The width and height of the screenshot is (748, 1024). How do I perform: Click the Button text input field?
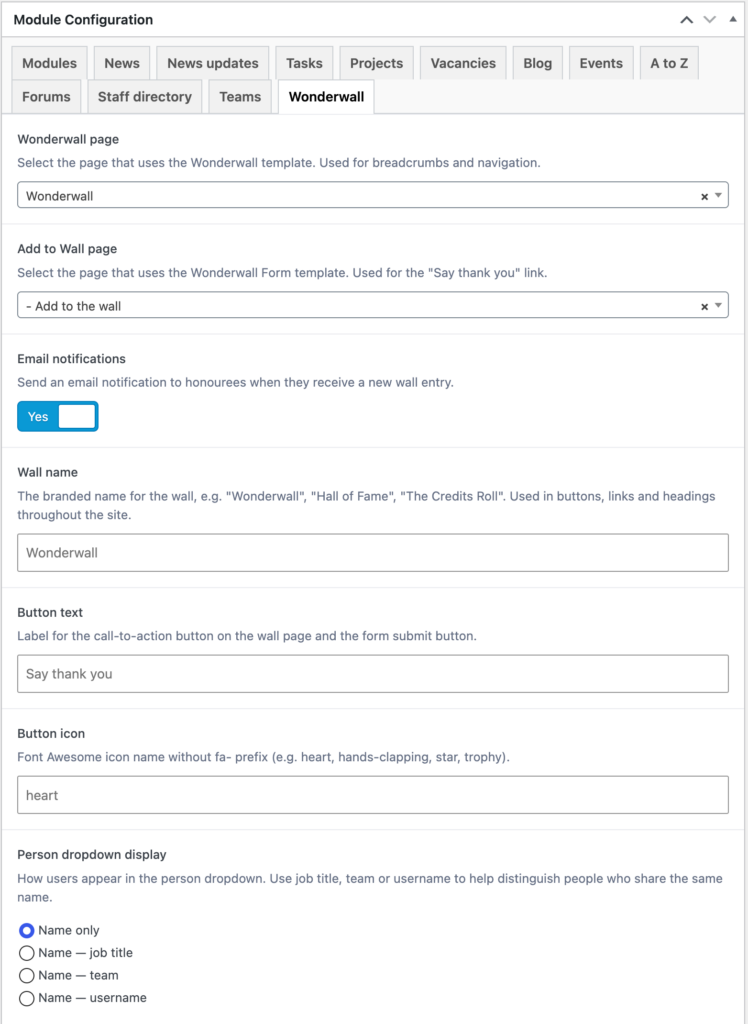(373, 674)
